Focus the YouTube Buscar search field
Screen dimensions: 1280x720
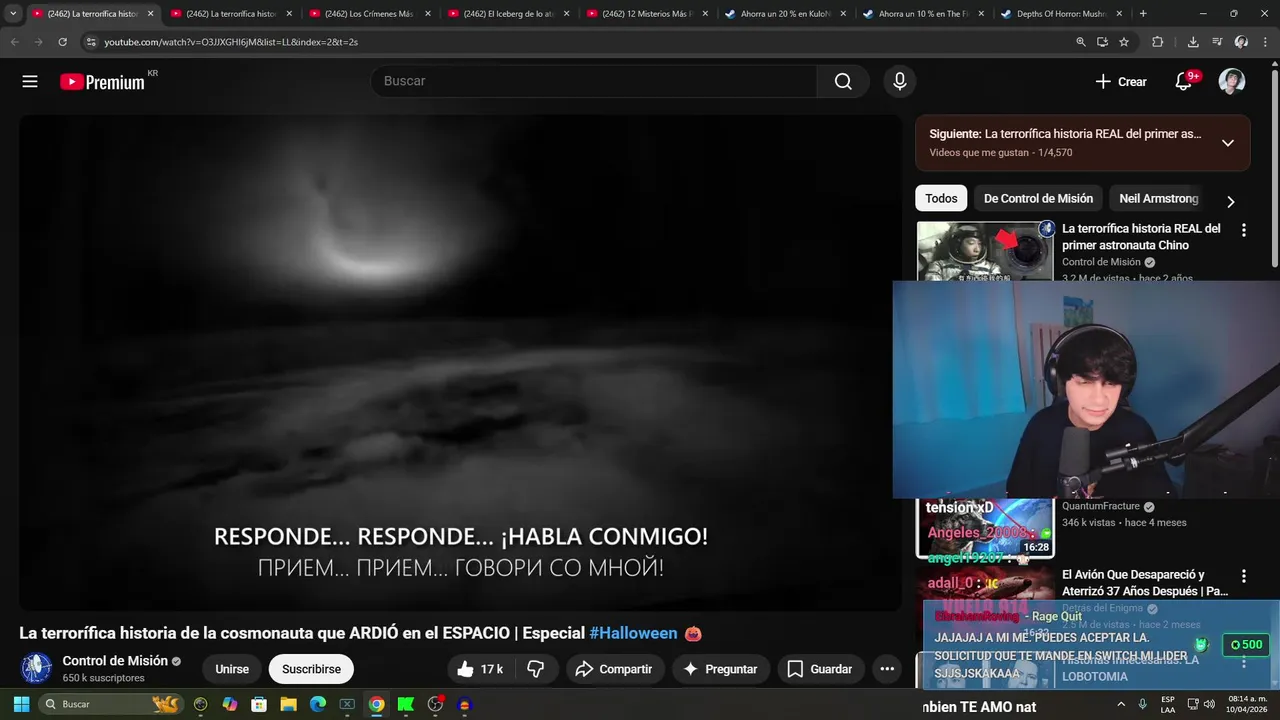click(x=594, y=81)
